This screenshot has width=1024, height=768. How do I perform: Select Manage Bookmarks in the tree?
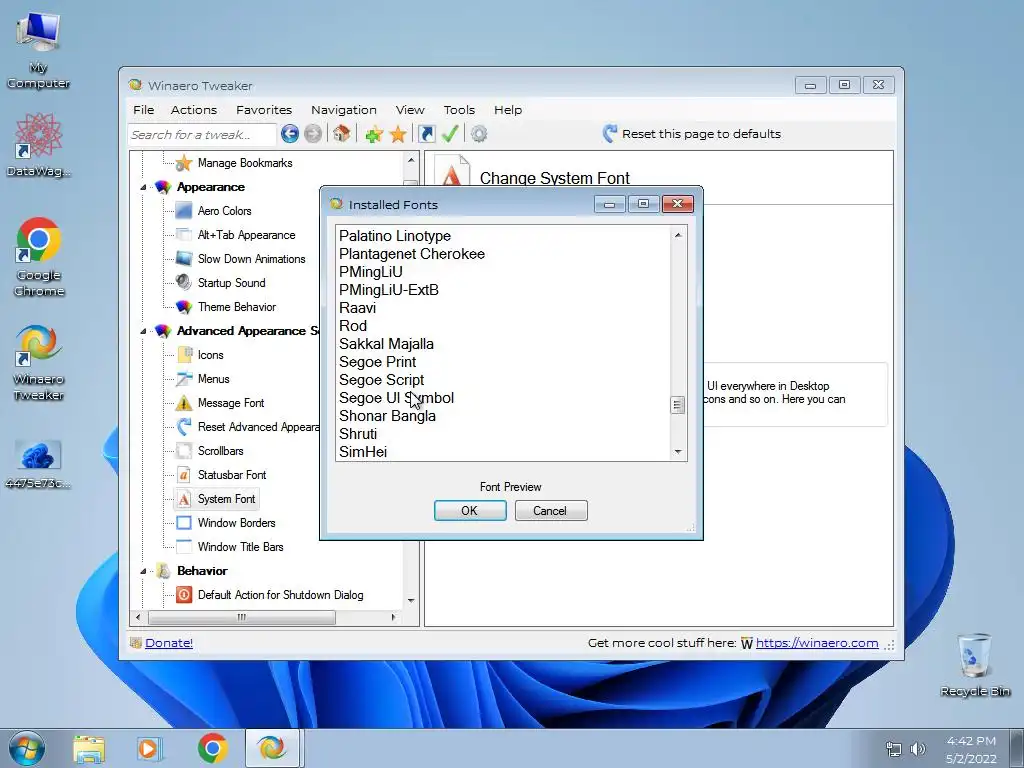coord(245,163)
